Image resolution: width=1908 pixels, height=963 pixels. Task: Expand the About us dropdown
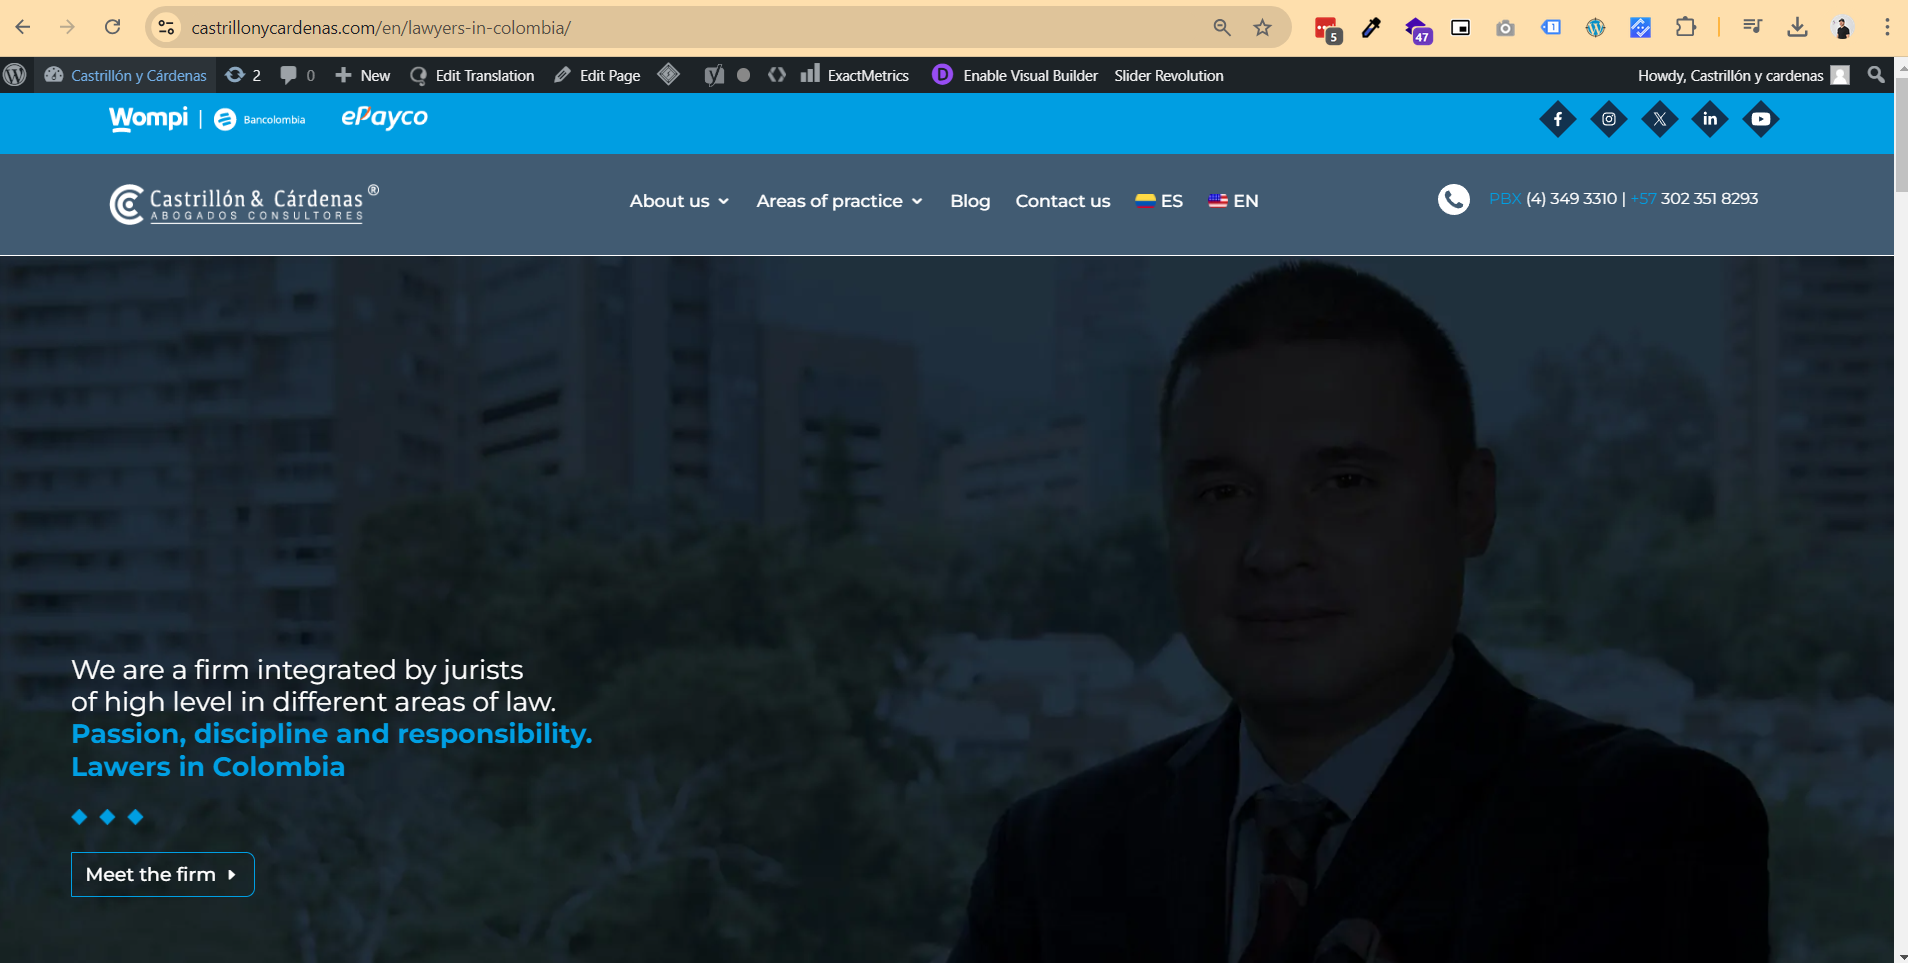pos(679,201)
